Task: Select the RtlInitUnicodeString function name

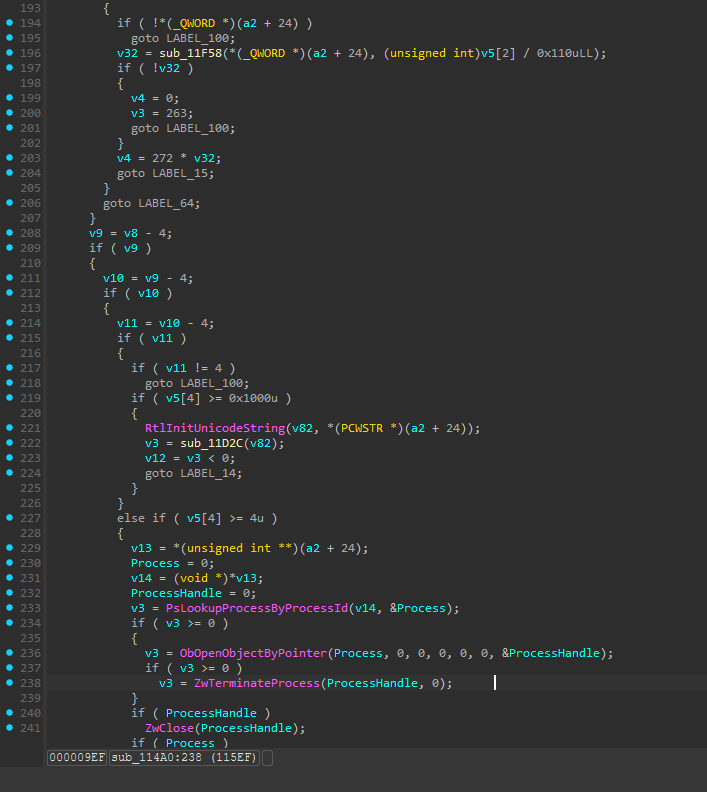Action: click(215, 428)
